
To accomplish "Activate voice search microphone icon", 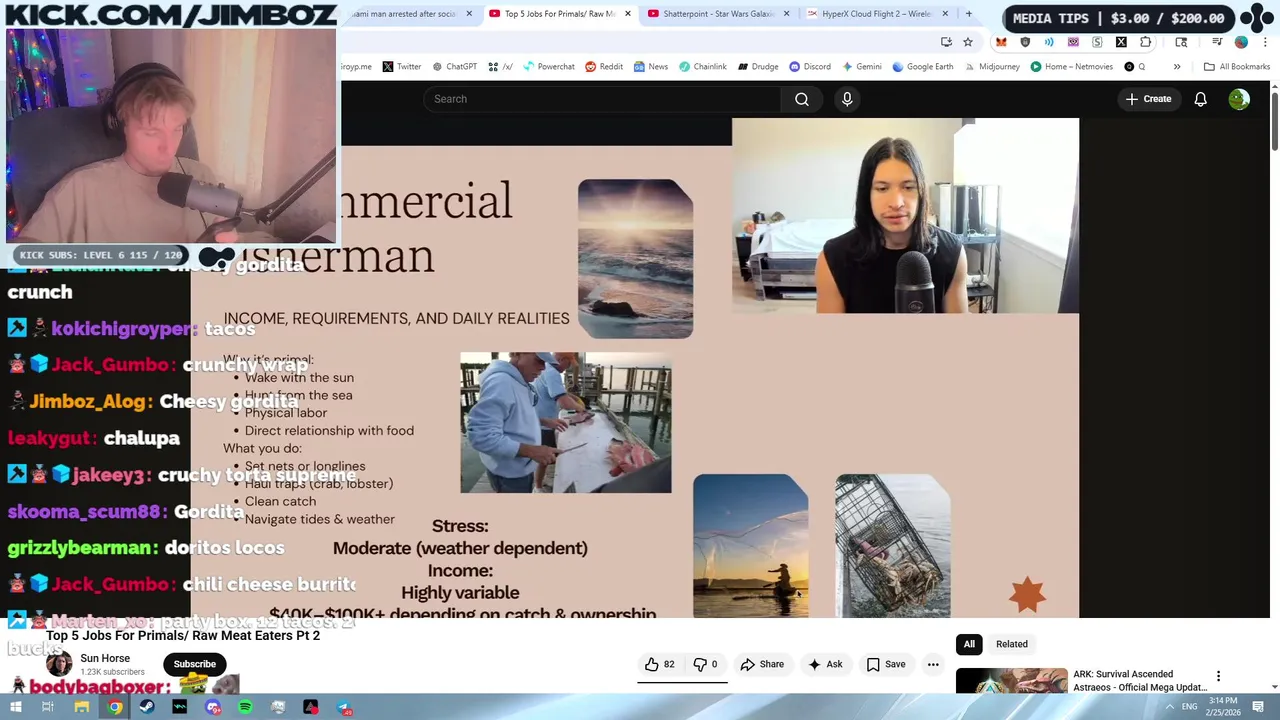I will [x=847, y=99].
